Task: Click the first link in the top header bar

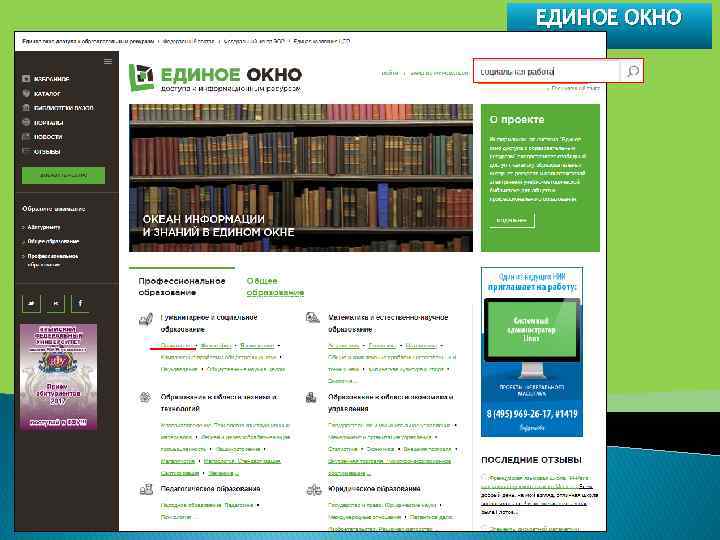Action: [88, 41]
